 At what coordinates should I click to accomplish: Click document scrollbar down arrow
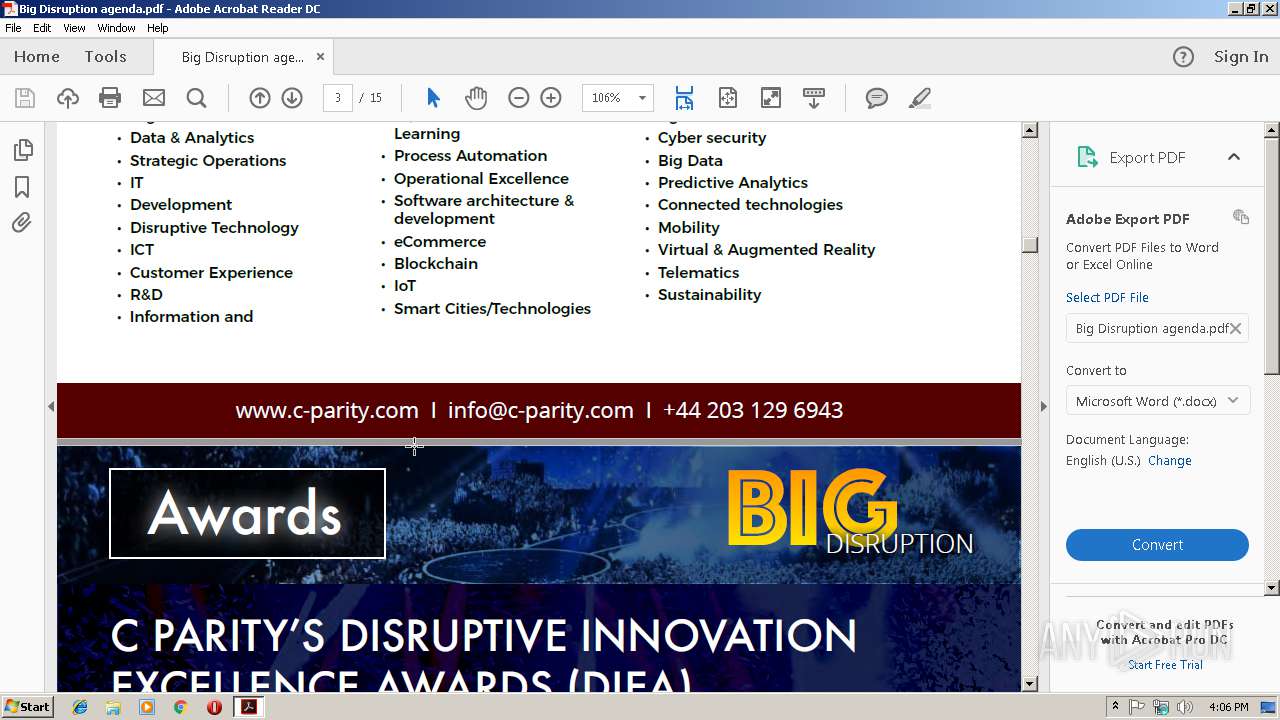click(1030, 684)
